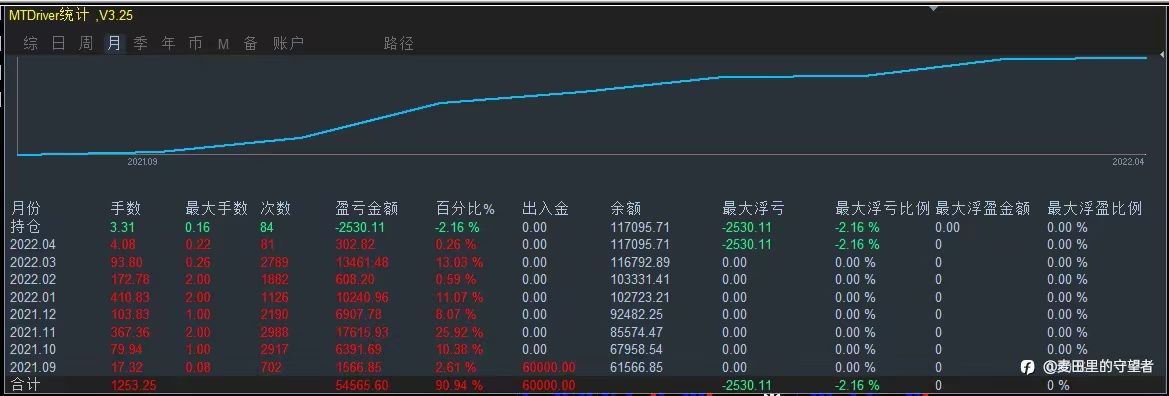Click max lots 0.08 in 2021.09 row

(198, 367)
